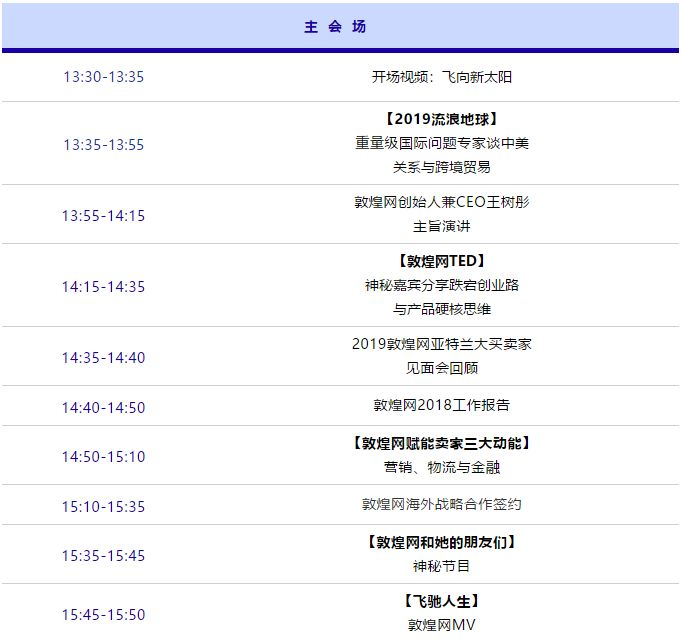Click 2019敦煌网亚特兰大买卖家 line

click(x=442, y=344)
